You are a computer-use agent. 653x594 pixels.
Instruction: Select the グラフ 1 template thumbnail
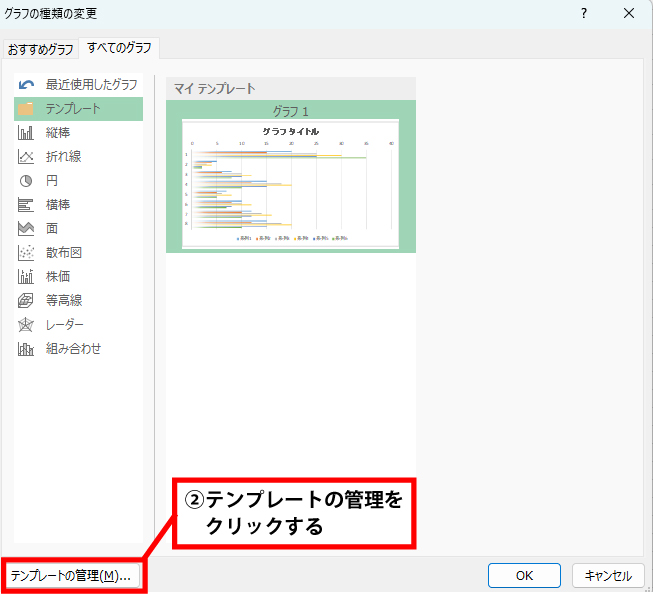(x=291, y=184)
